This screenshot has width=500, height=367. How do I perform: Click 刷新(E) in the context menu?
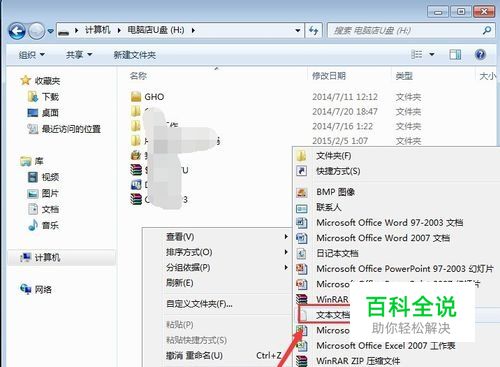click(217, 283)
